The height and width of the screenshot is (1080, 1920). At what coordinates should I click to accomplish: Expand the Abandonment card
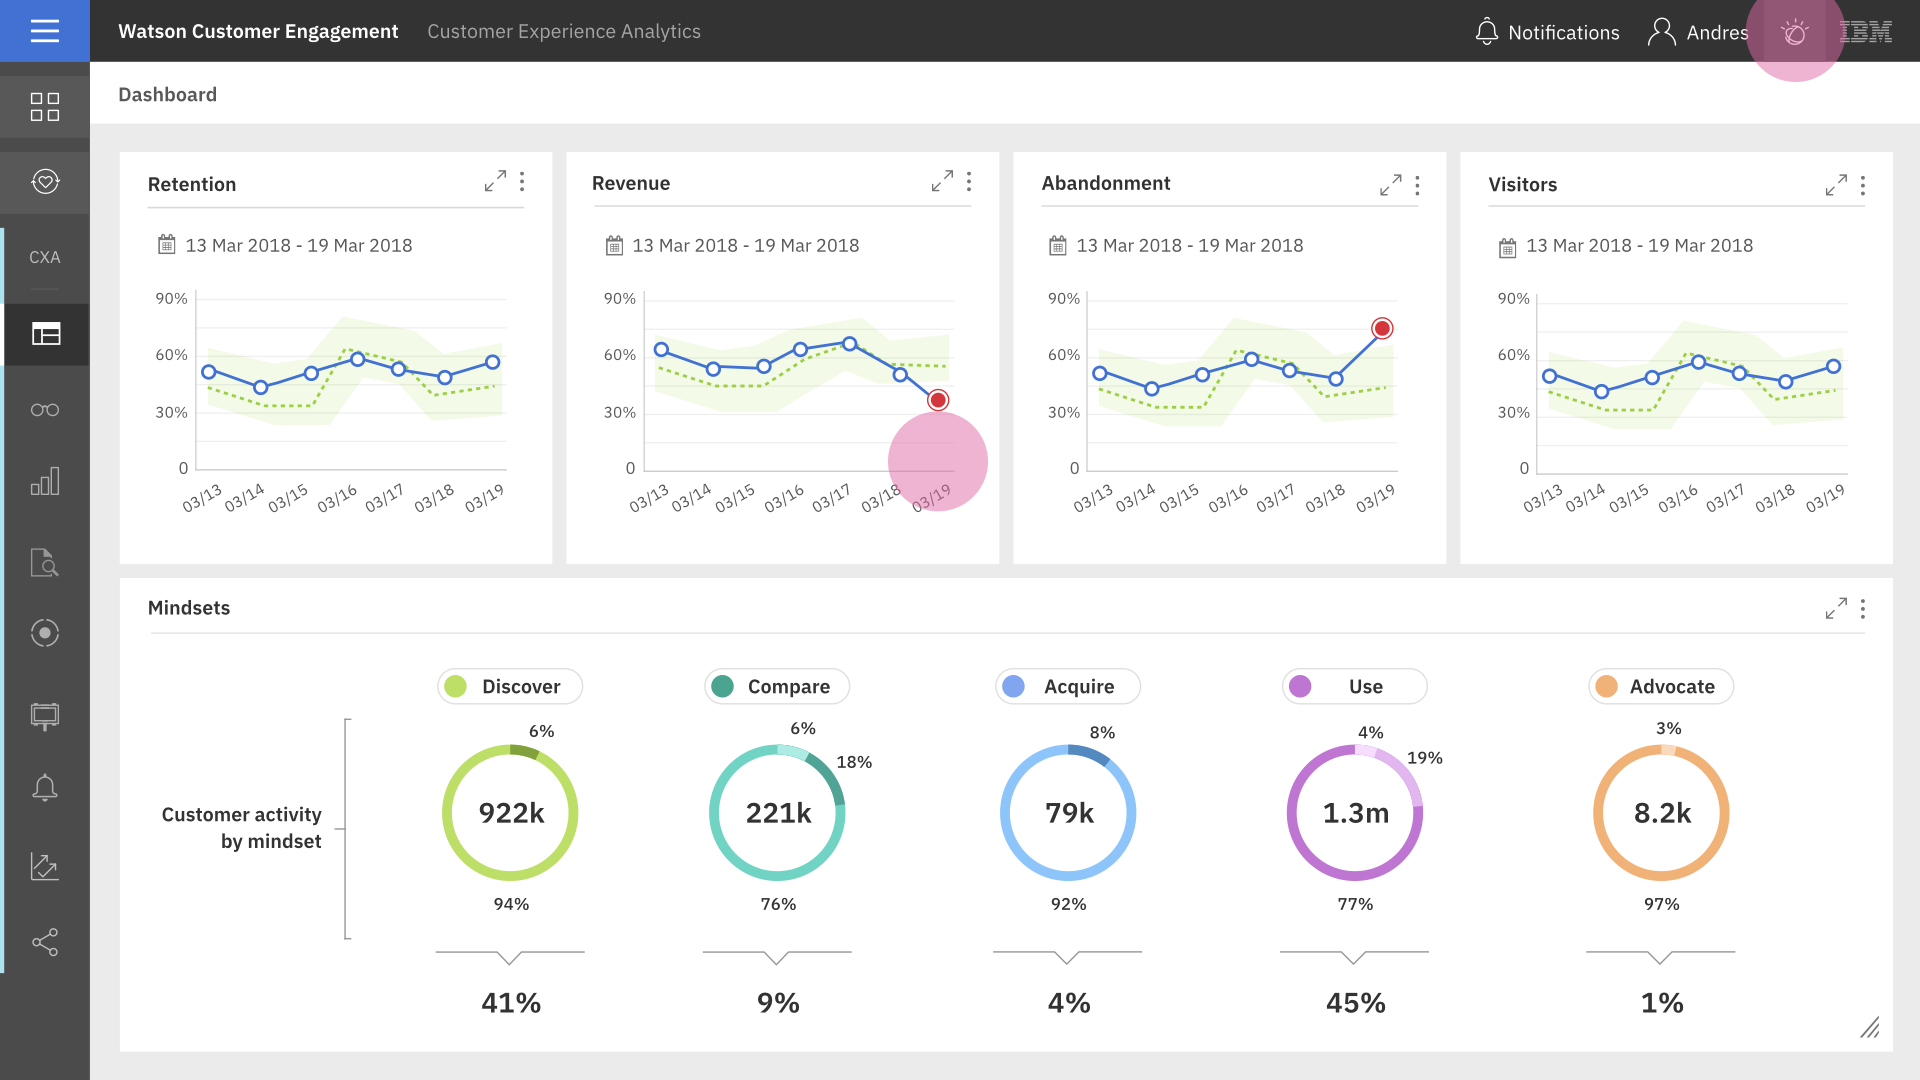click(x=1390, y=185)
